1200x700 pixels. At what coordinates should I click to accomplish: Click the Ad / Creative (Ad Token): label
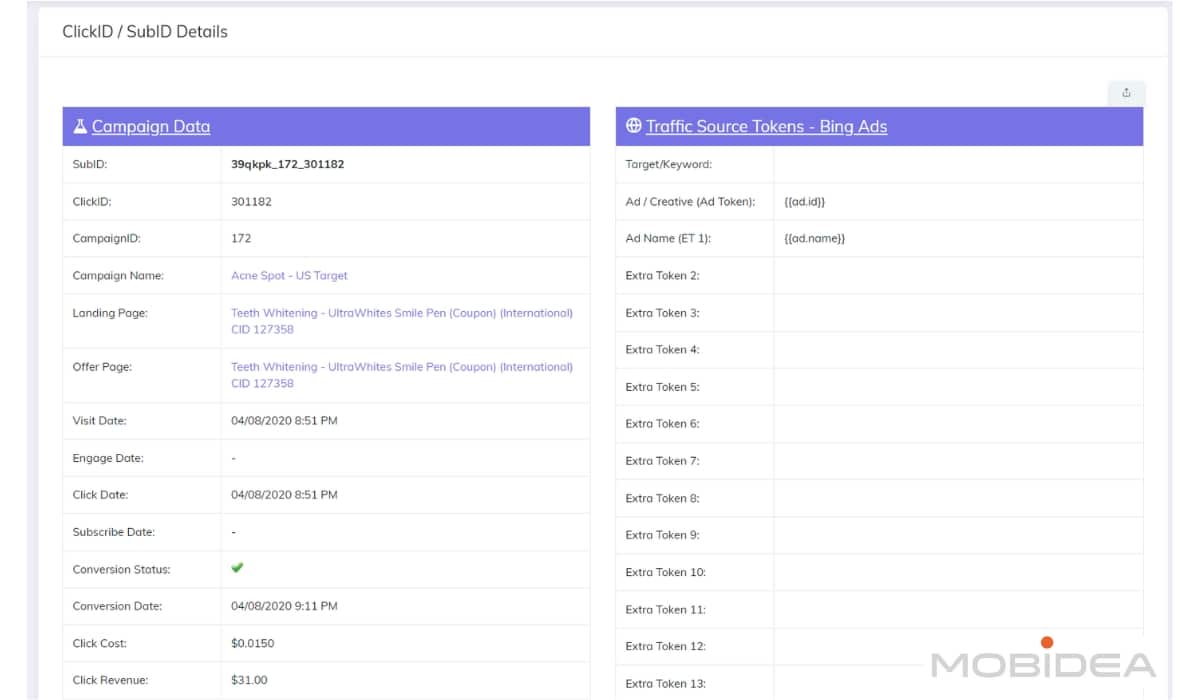(690, 201)
